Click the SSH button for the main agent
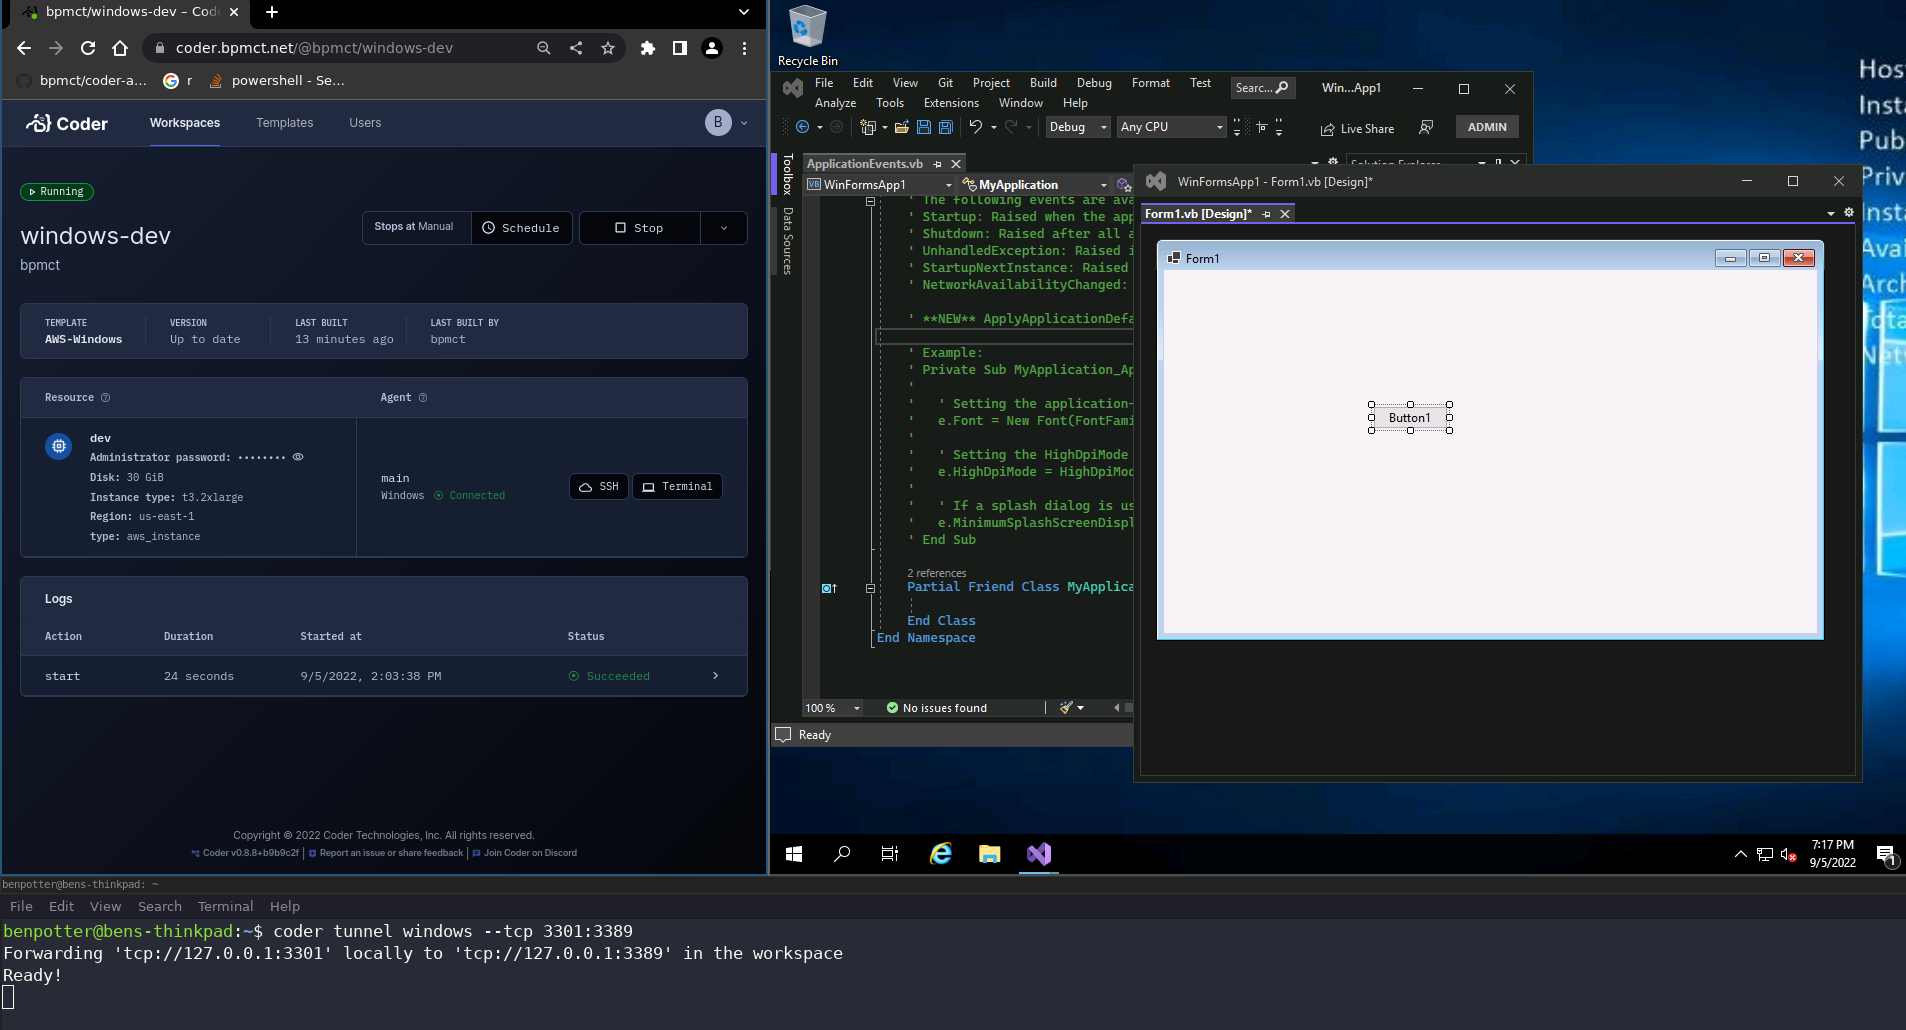 click(599, 487)
